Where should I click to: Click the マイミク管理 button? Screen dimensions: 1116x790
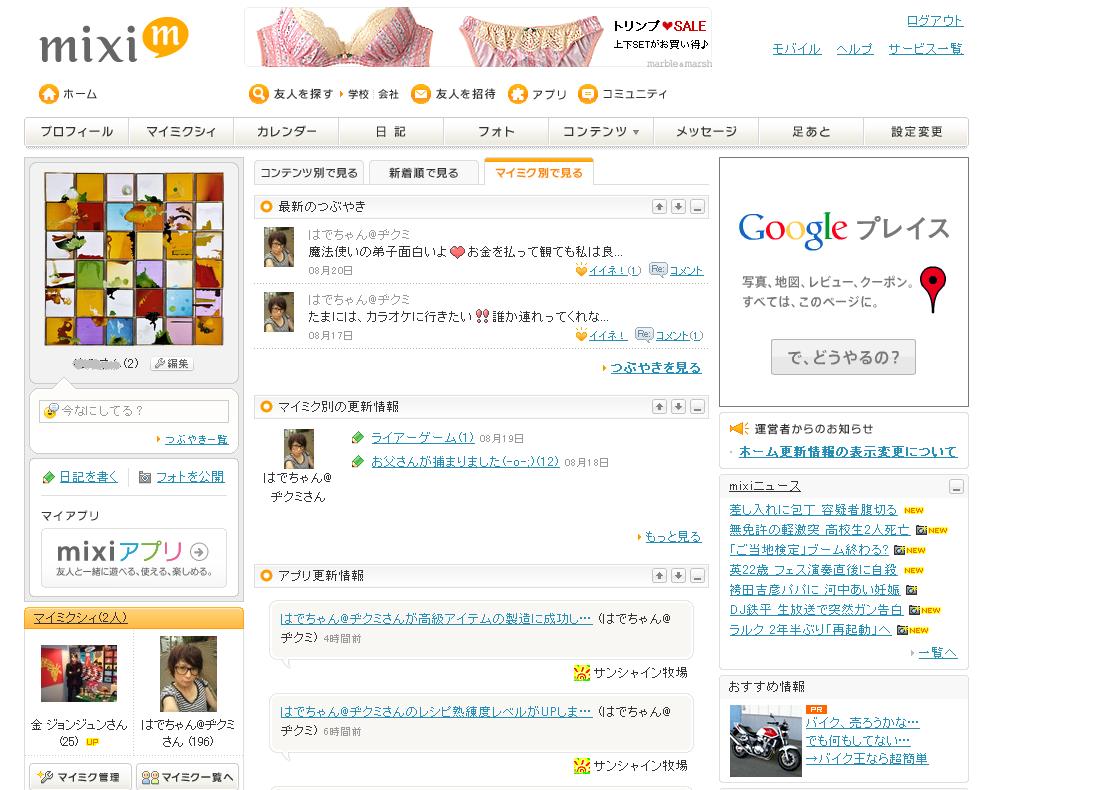pos(80,776)
